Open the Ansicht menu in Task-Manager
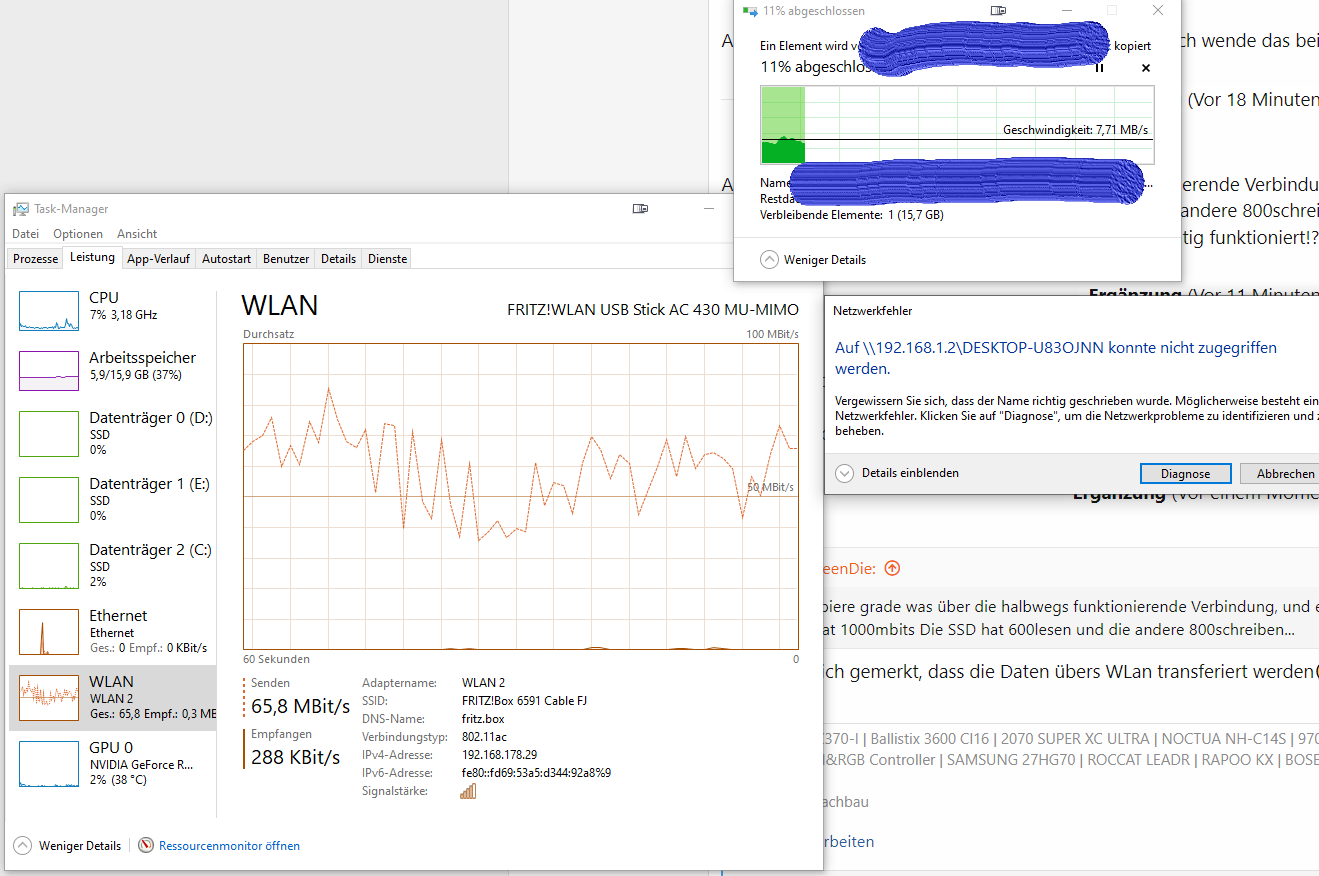The width and height of the screenshot is (1319, 876). [137, 233]
